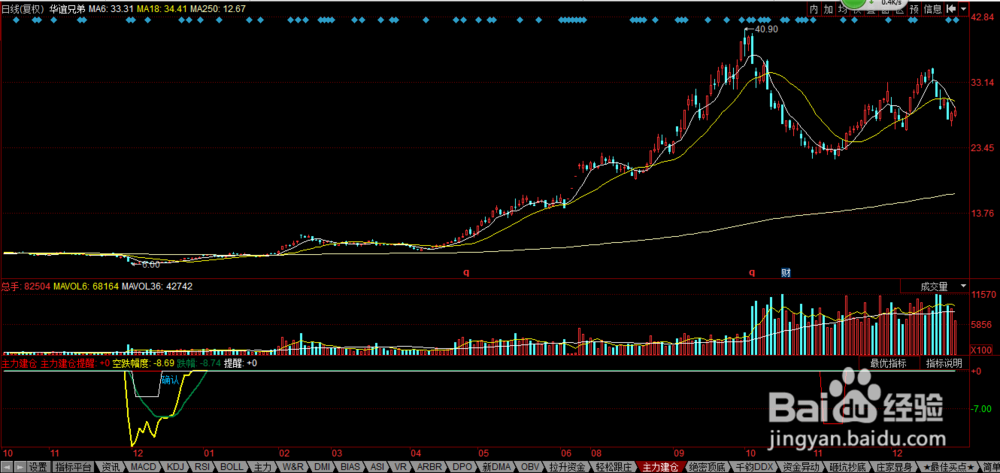Click the 内 toolbar button

(814, 9)
